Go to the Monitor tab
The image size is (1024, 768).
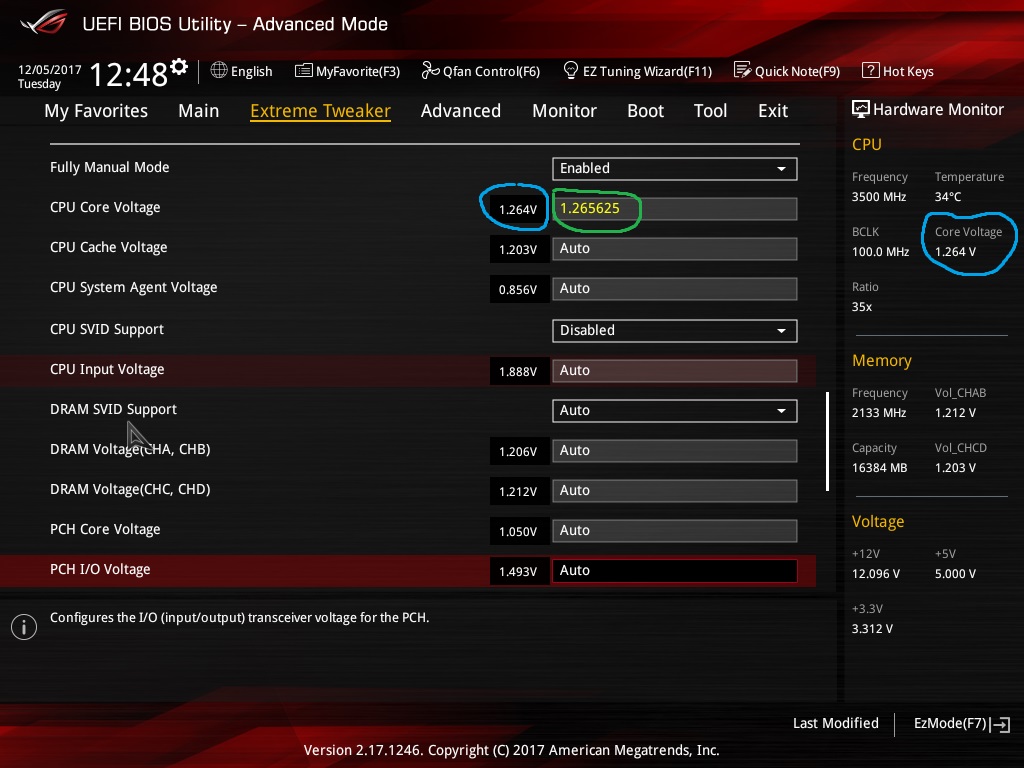564,111
